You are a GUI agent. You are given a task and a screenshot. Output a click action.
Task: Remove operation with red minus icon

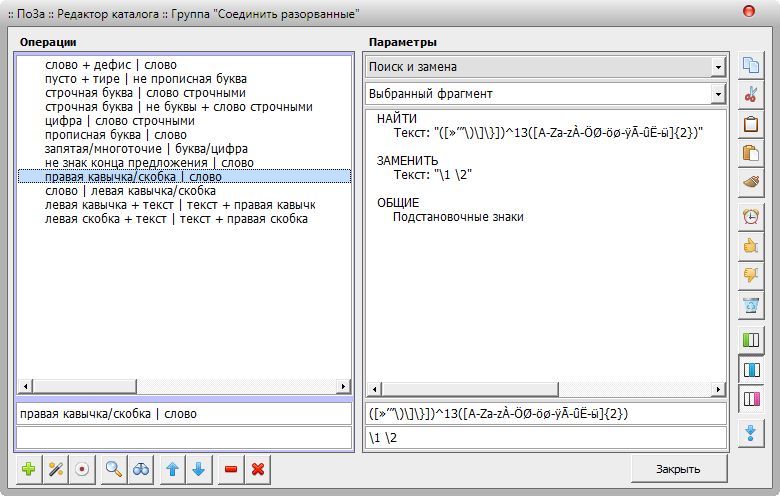[x=231, y=469]
